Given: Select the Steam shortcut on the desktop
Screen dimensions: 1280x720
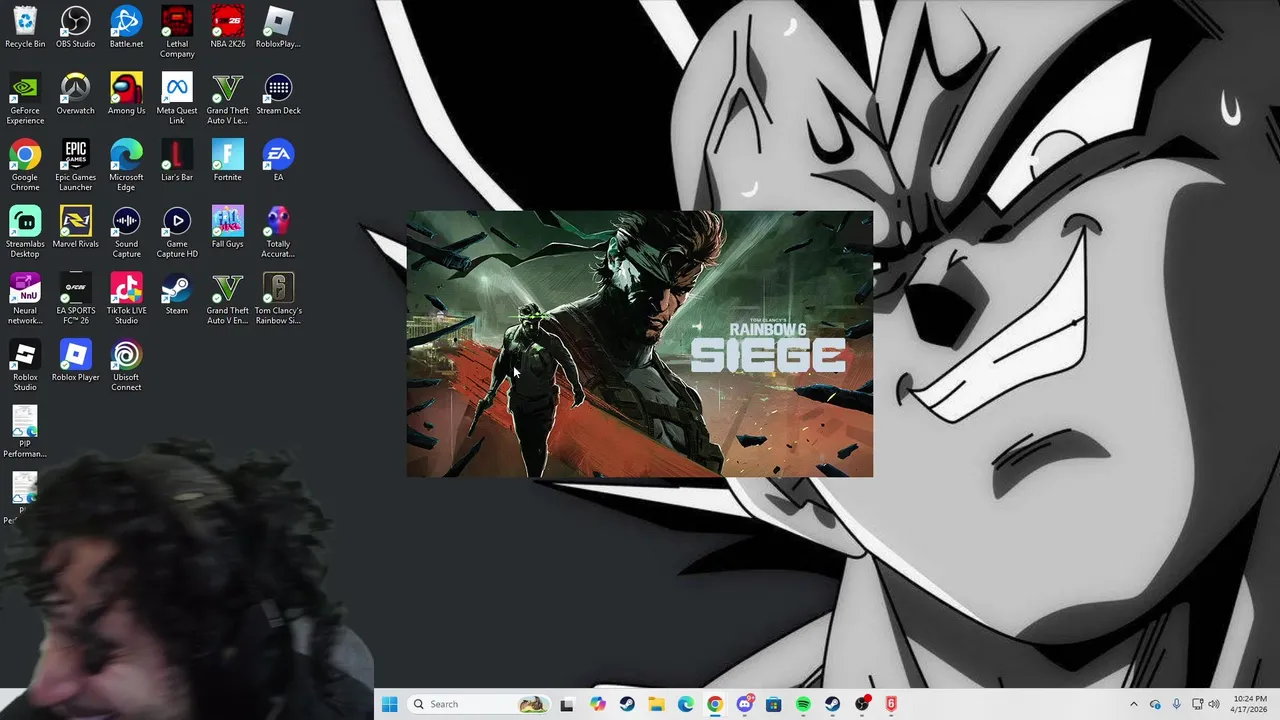Looking at the screenshot, I should 177,294.
